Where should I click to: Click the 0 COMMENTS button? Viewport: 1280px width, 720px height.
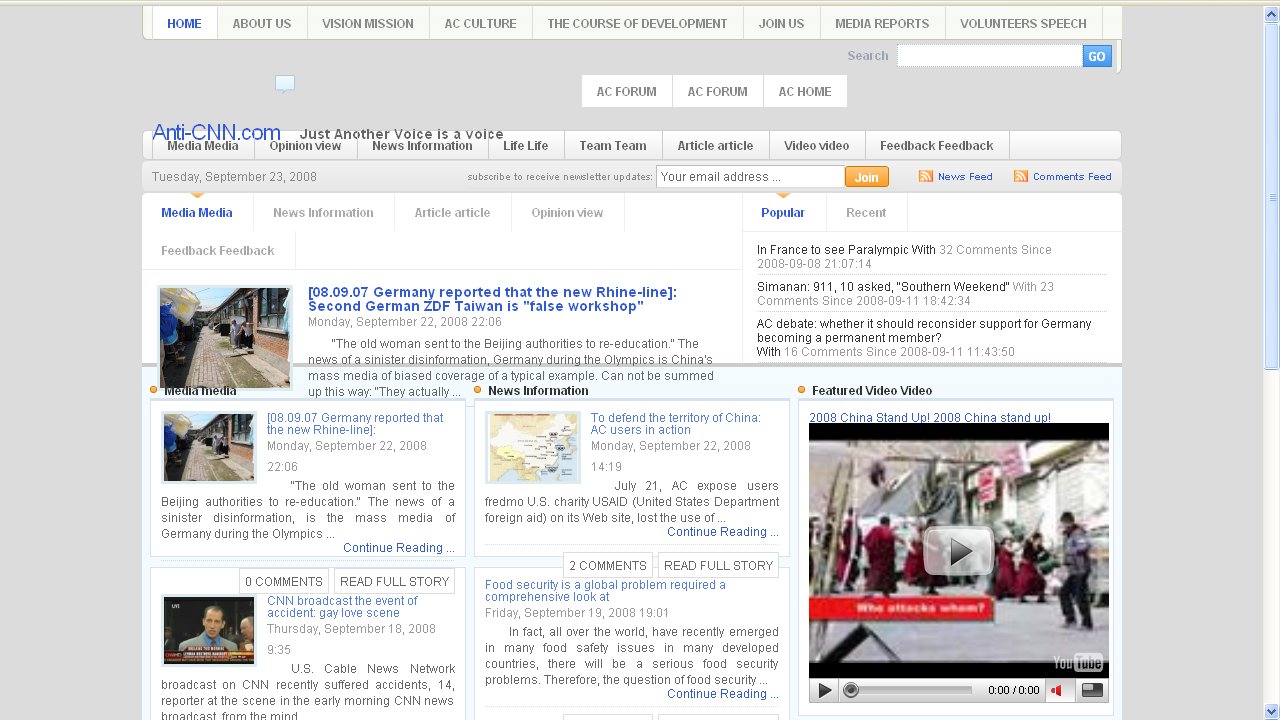(284, 581)
